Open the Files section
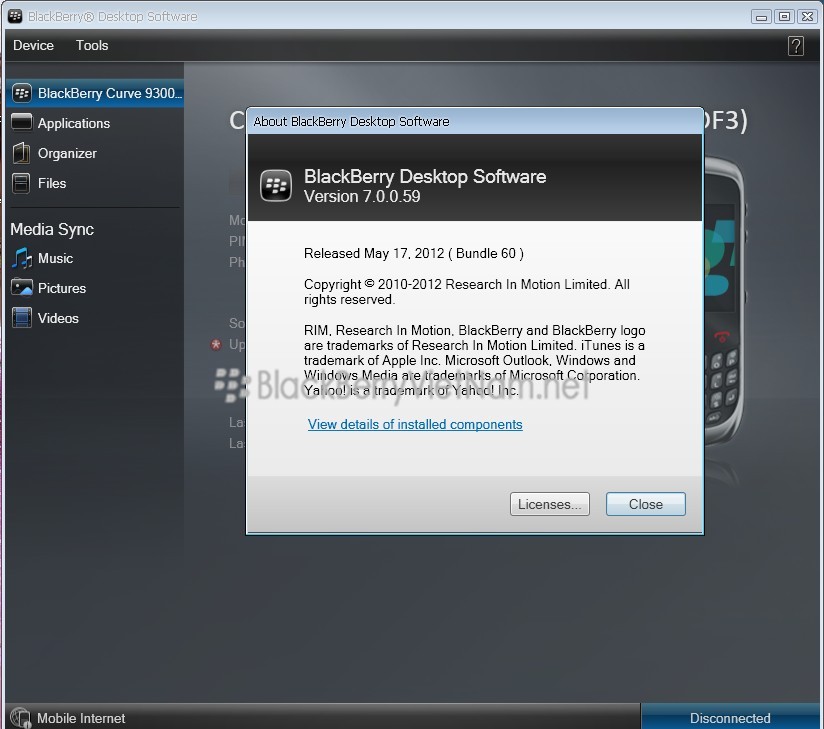This screenshot has height=729, width=824. pyautogui.click(x=52, y=183)
